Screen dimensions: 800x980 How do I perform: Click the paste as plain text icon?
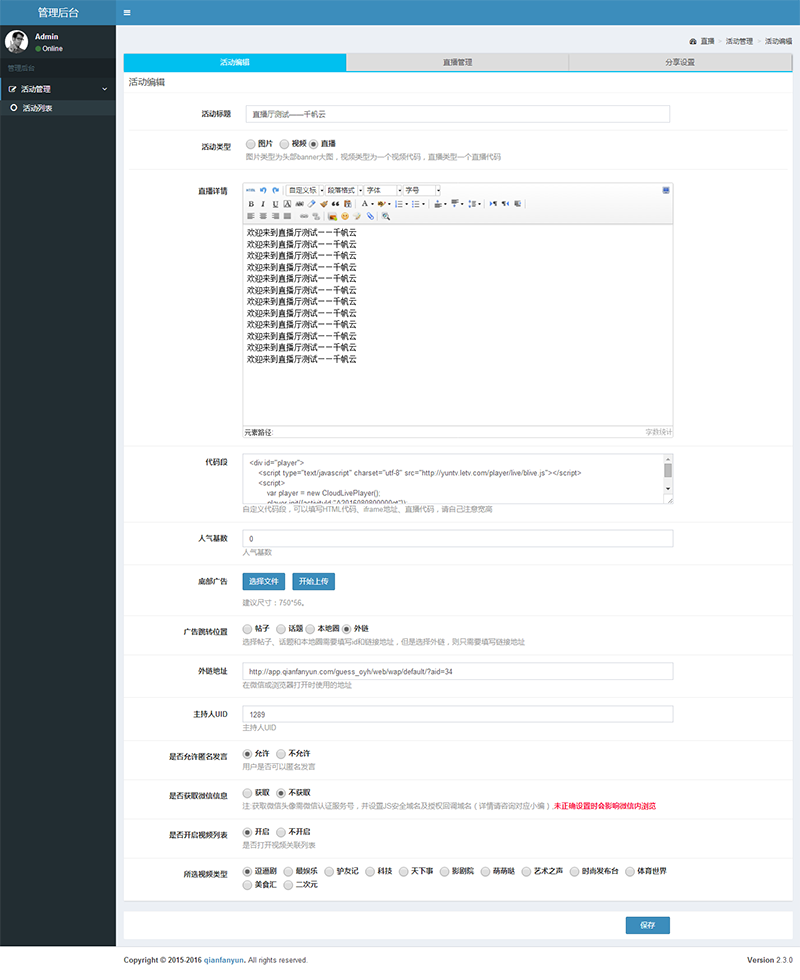348,204
